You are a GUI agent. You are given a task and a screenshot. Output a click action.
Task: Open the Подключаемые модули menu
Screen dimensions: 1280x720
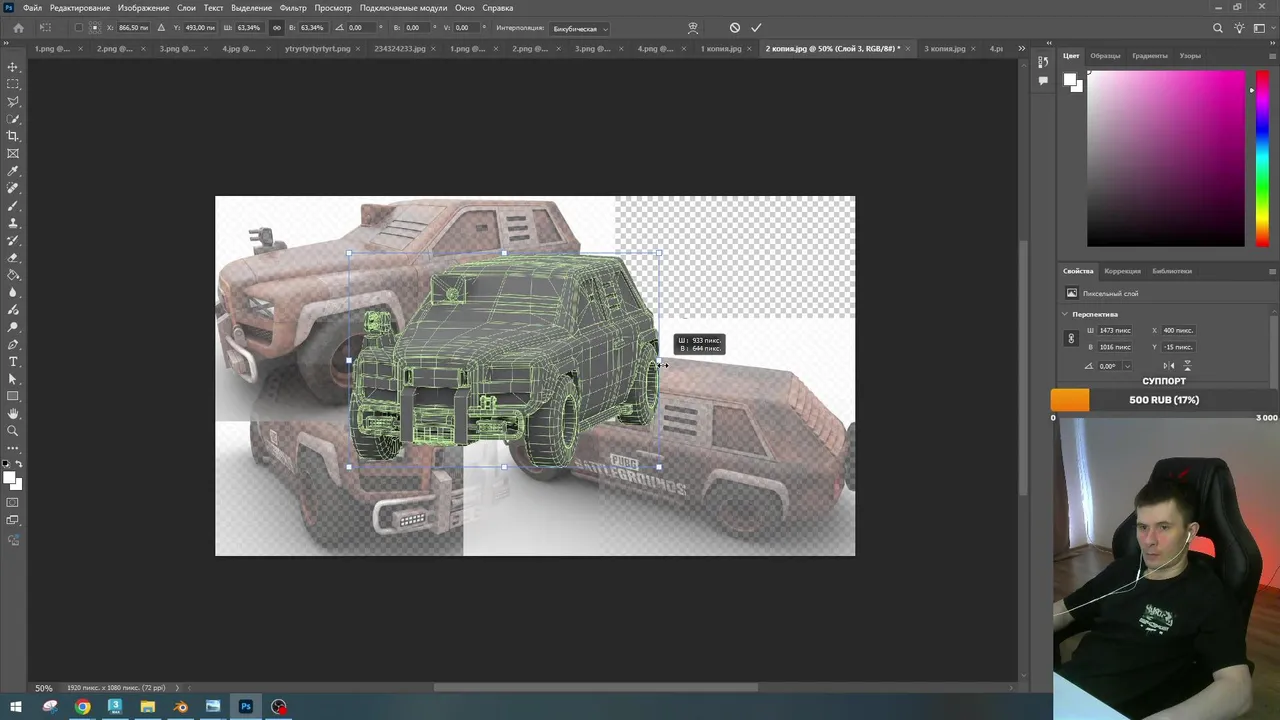pyautogui.click(x=403, y=8)
